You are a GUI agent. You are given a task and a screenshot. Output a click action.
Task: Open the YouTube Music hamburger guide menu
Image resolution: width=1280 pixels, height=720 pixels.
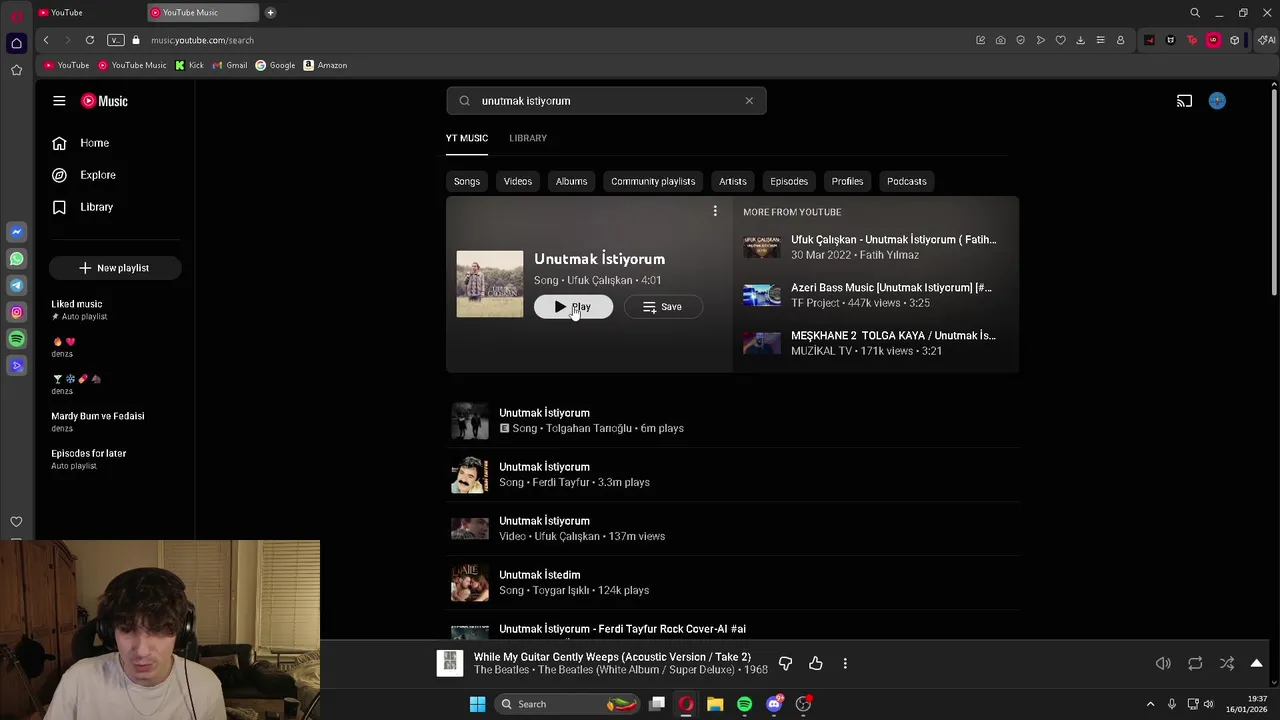[59, 101]
